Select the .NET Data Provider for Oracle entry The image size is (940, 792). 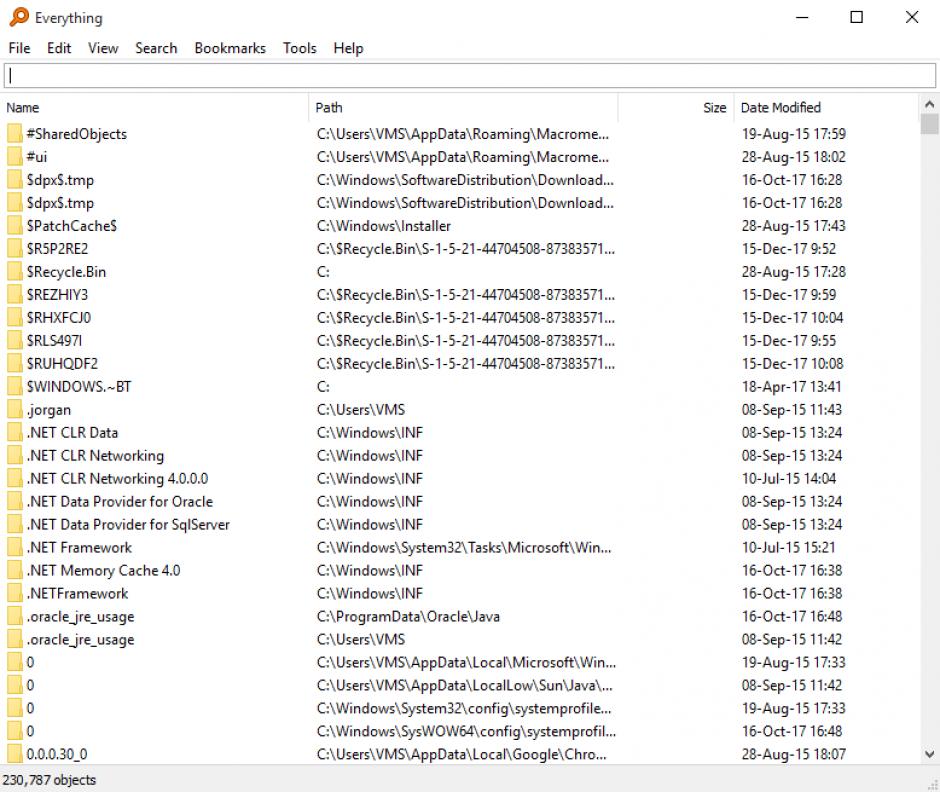pos(119,502)
